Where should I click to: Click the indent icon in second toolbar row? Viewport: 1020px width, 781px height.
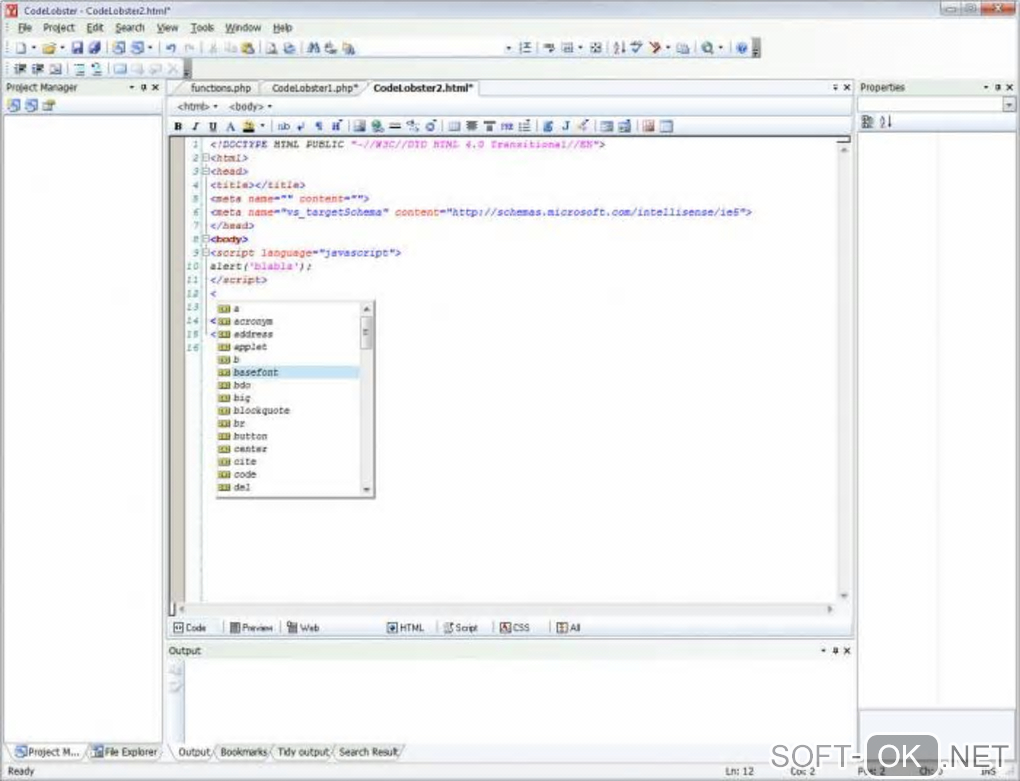point(20,69)
